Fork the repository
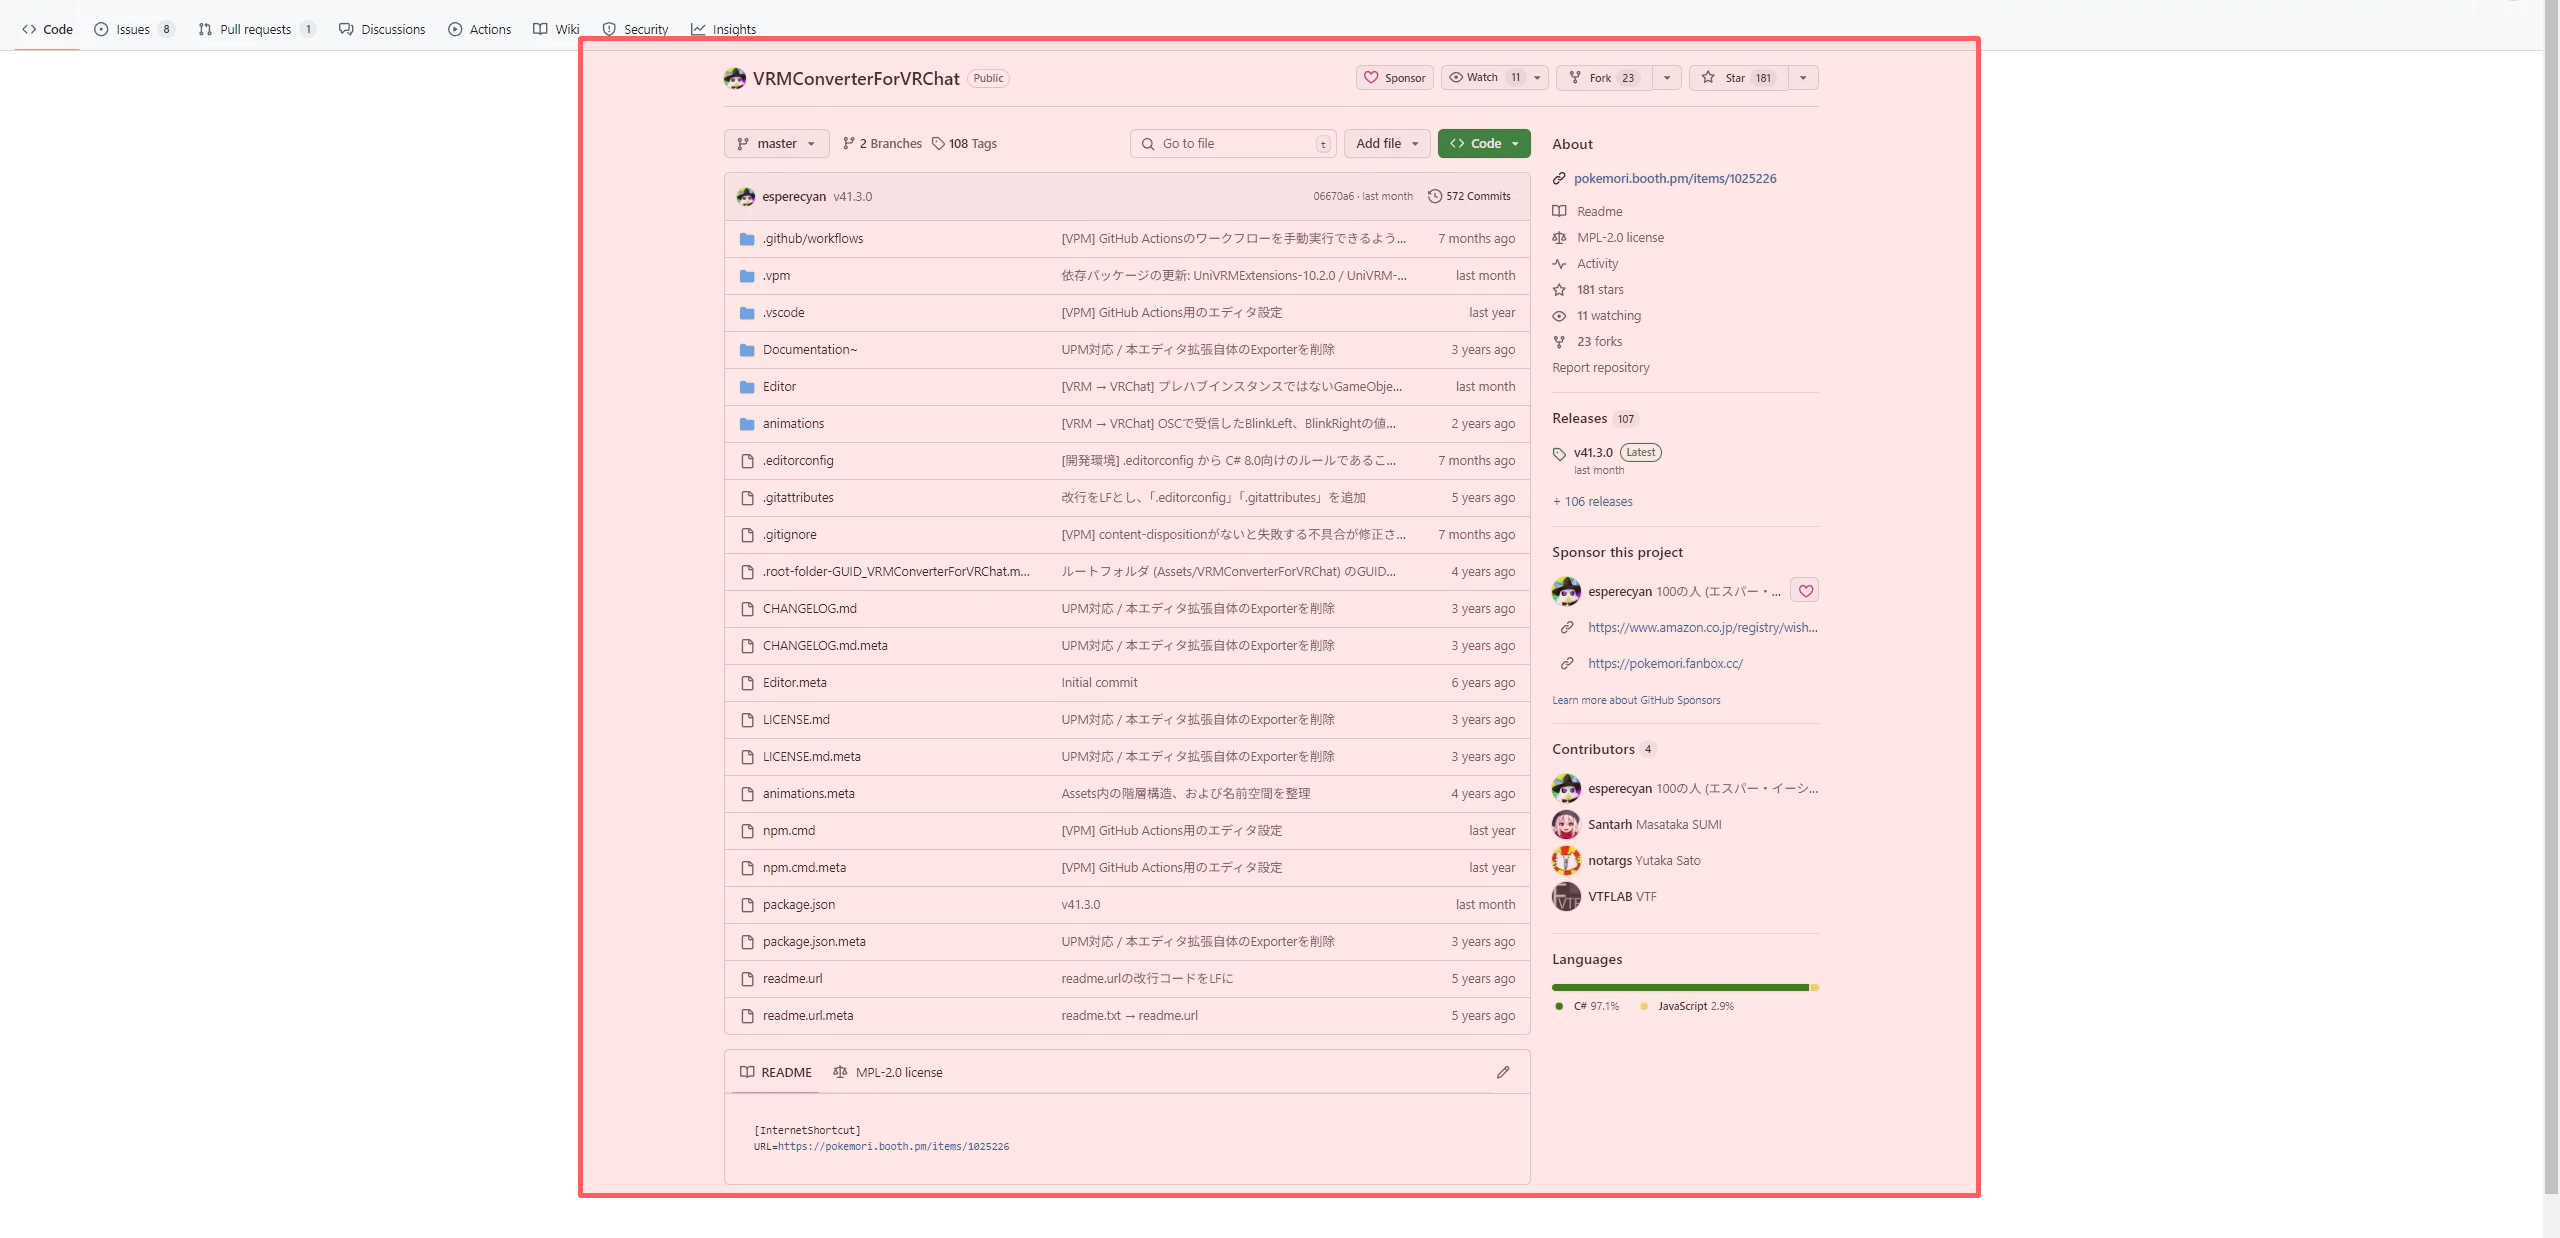Viewport: 2560px width, 1238px height. (x=1604, y=78)
